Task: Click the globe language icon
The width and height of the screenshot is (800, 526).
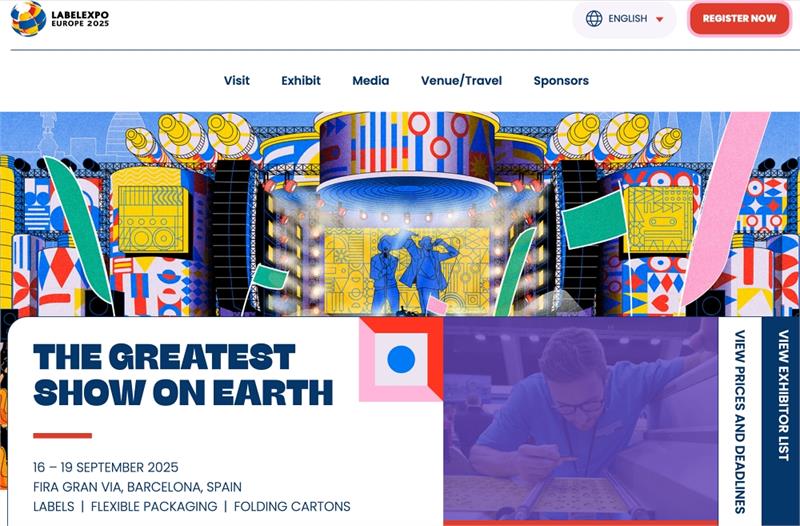Action: tap(593, 19)
